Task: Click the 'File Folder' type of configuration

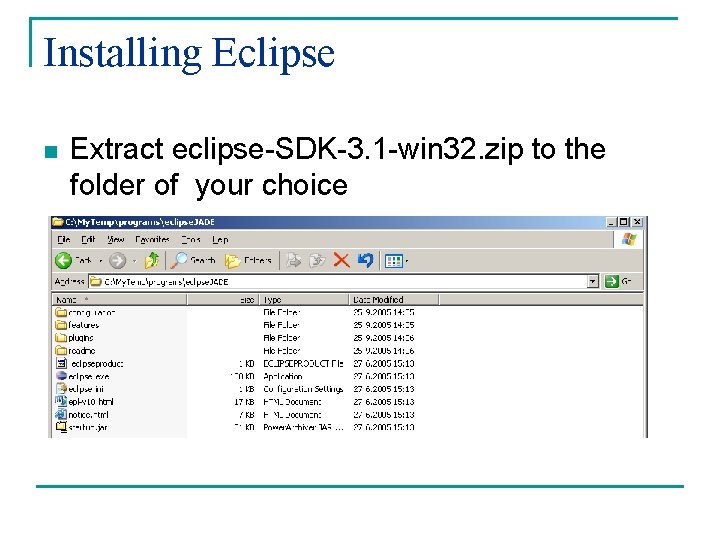Action: [x=281, y=312]
